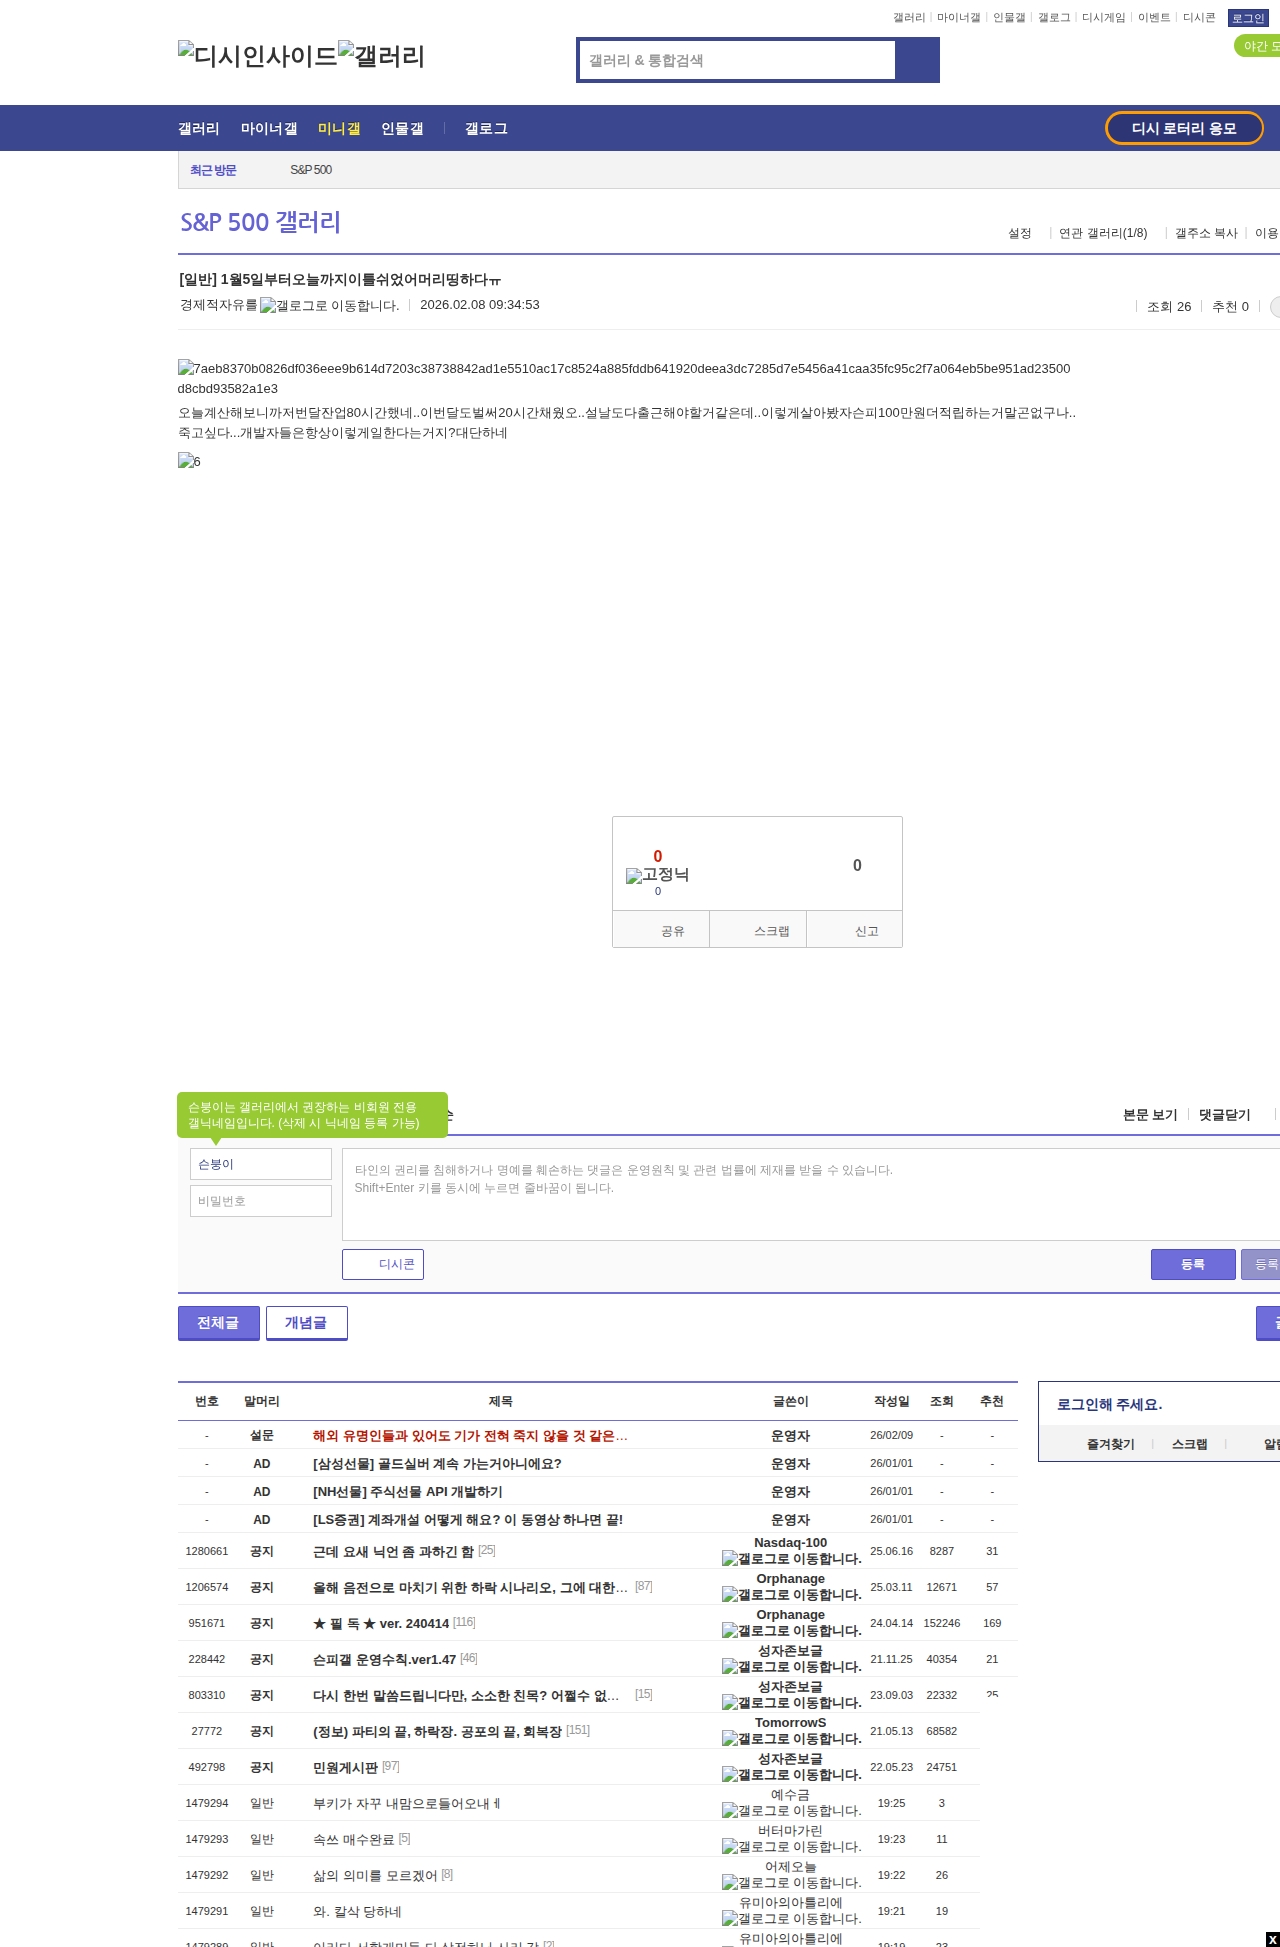
Task: Click 즐겨찾기 in the login side box
Action: [x=1111, y=1444]
